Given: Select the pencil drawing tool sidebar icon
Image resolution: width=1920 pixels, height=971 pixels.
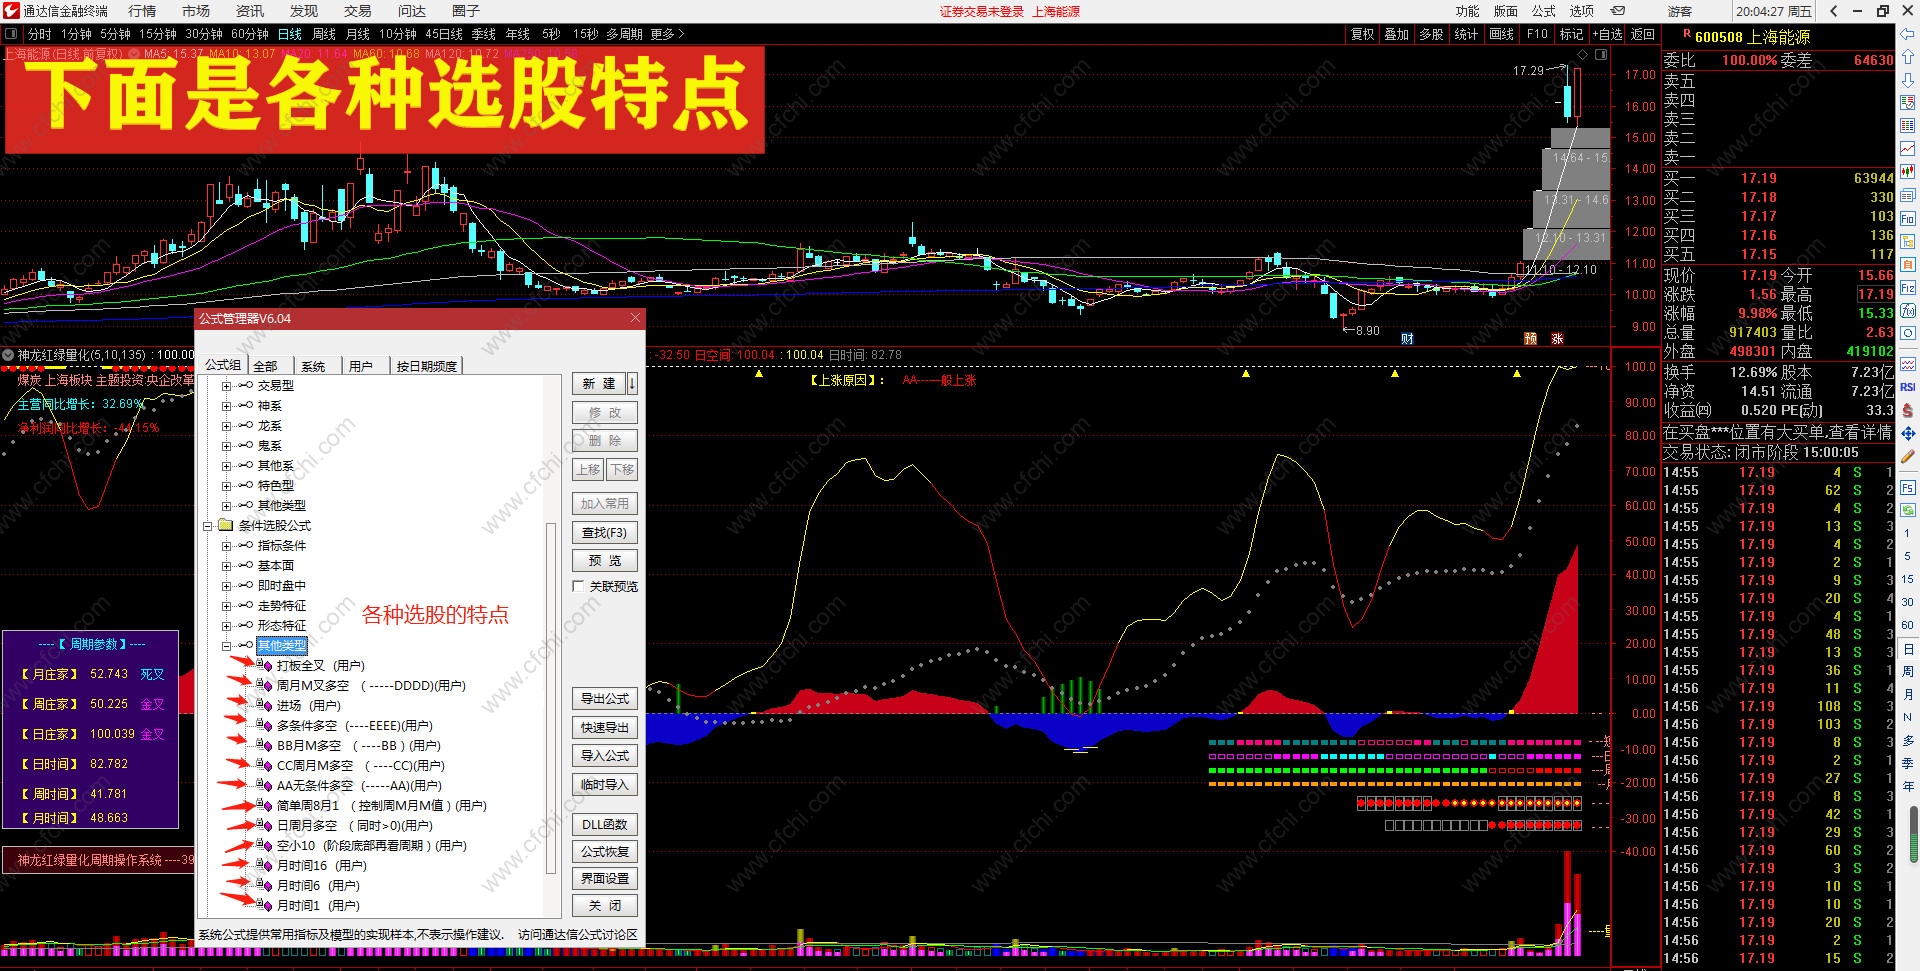Looking at the screenshot, I should point(1908,456).
